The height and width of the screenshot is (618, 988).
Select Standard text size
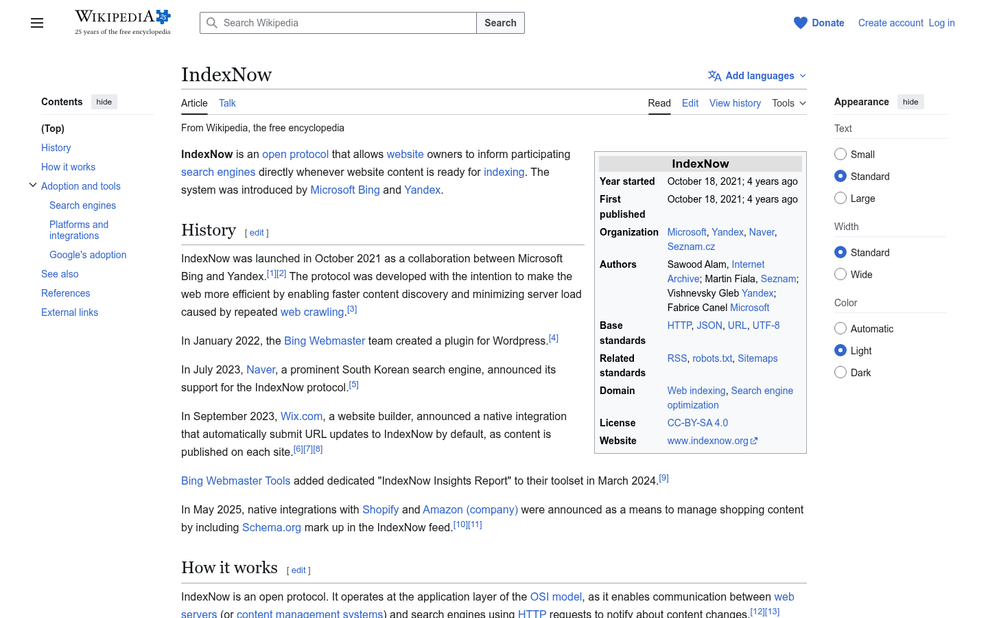[840, 176]
